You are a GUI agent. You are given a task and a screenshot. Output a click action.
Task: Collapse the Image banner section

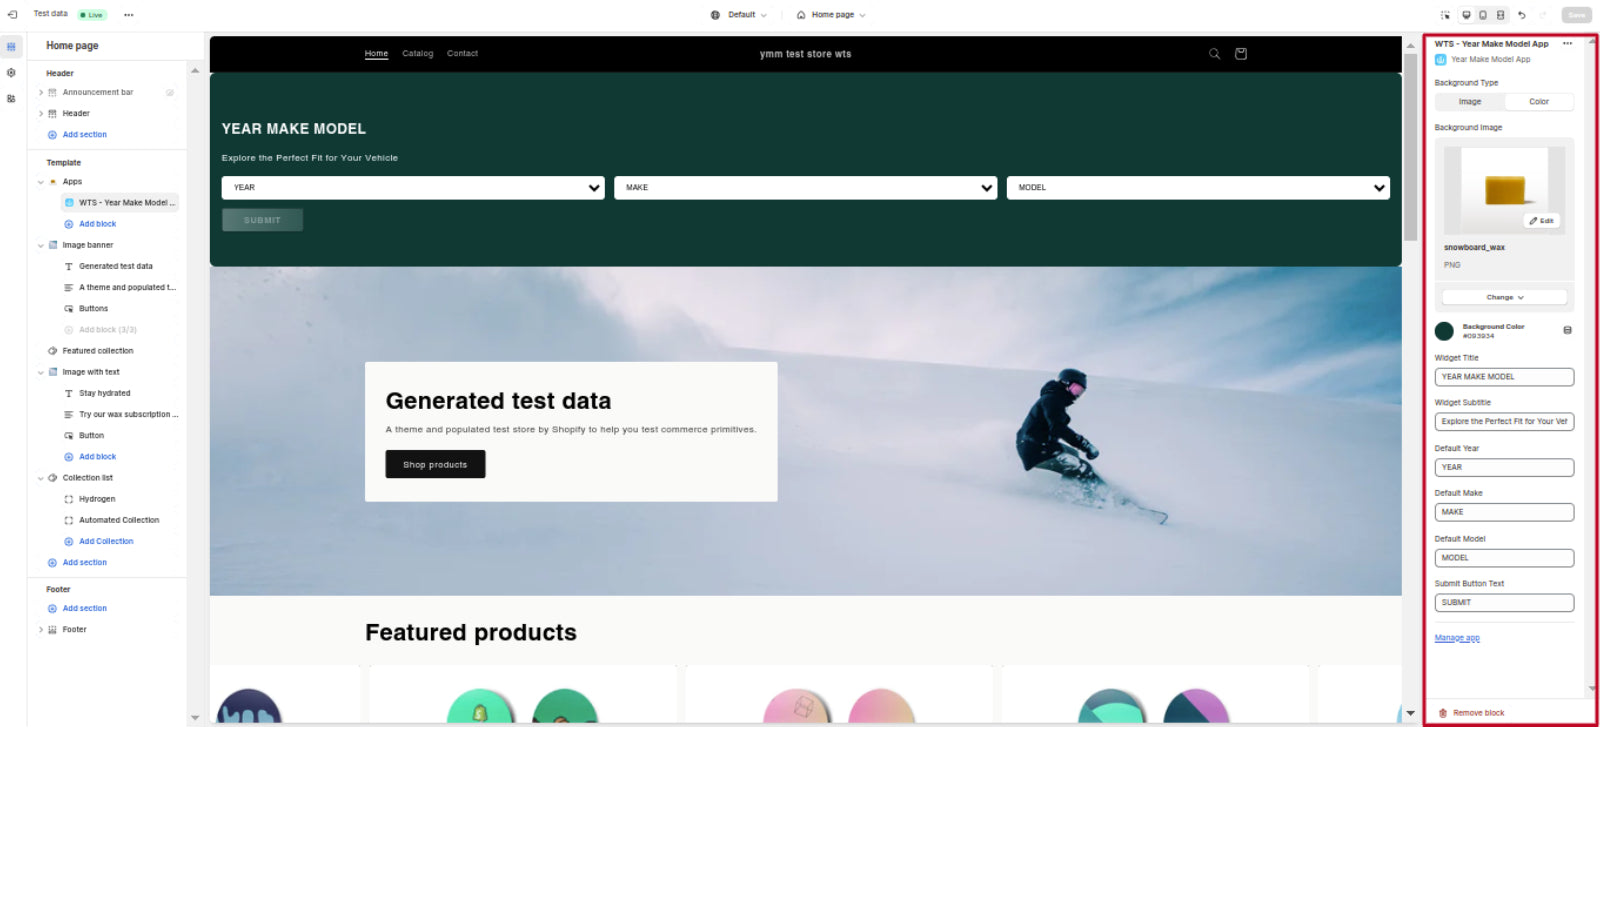point(41,244)
